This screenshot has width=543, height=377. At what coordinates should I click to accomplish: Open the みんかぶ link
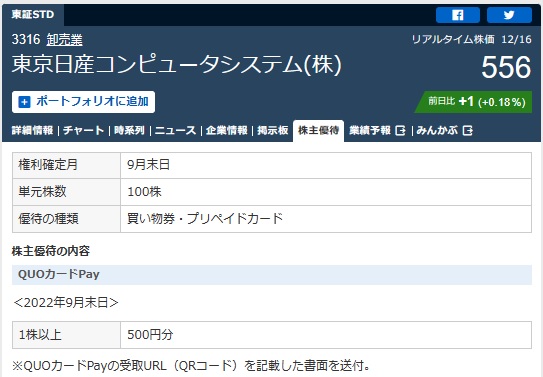tap(437, 131)
